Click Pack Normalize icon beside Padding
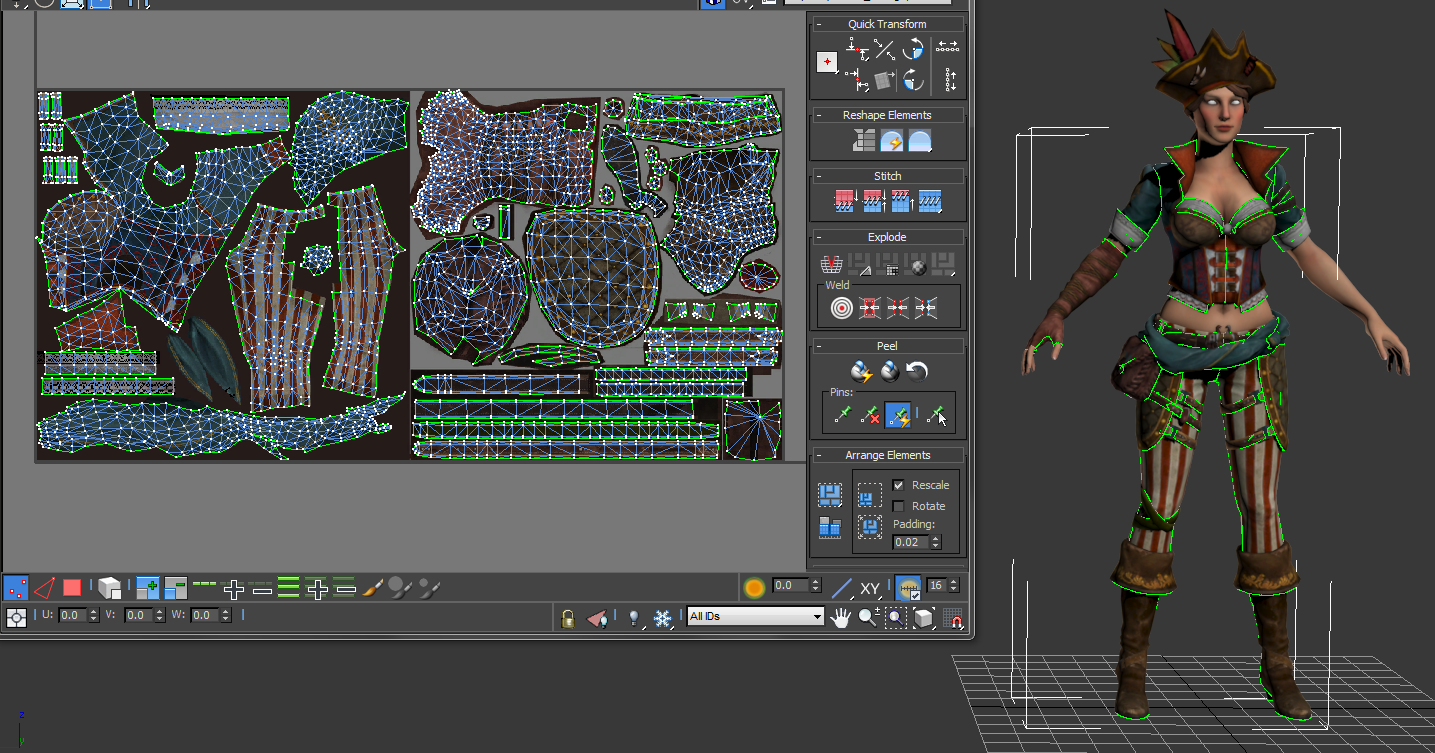This screenshot has height=753, width=1435. (x=870, y=527)
